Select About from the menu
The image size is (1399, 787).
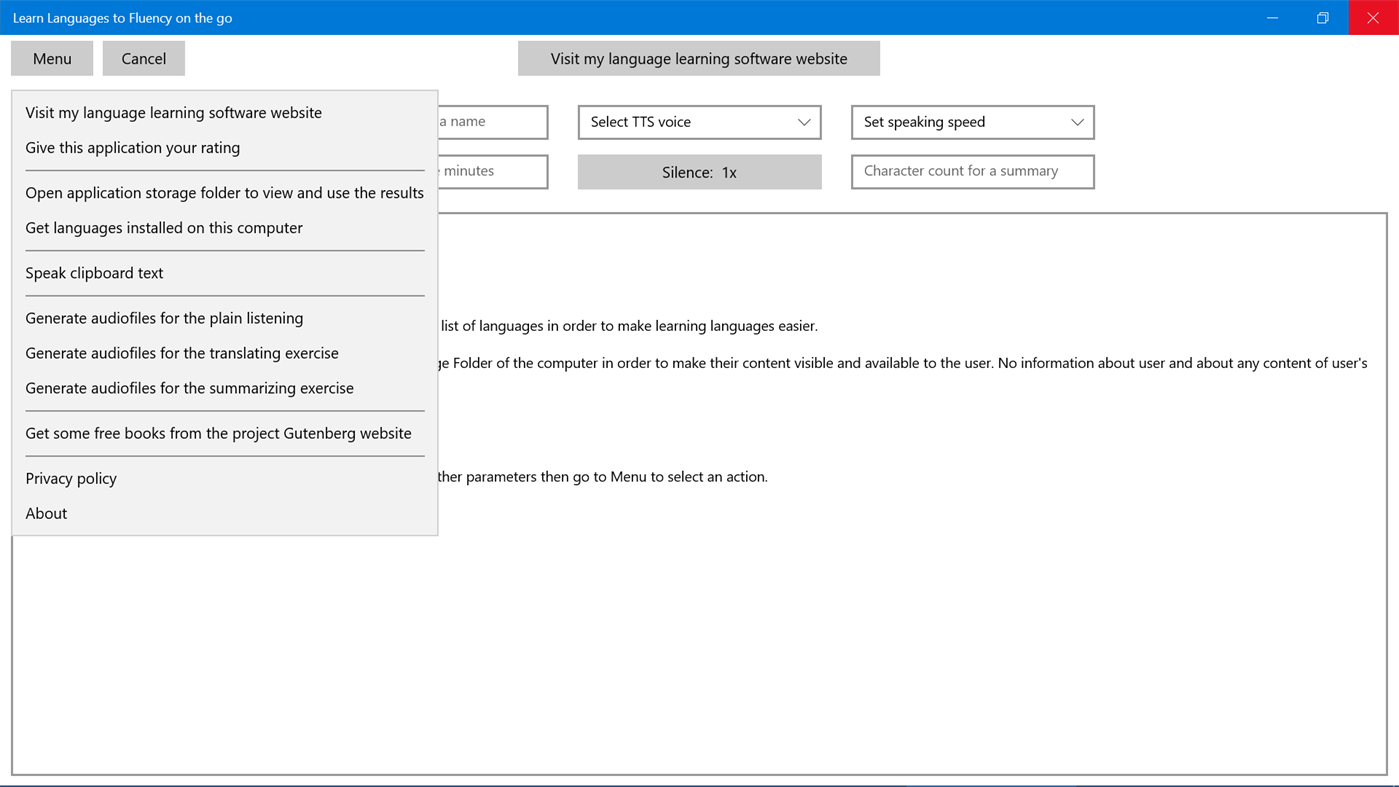pos(46,512)
